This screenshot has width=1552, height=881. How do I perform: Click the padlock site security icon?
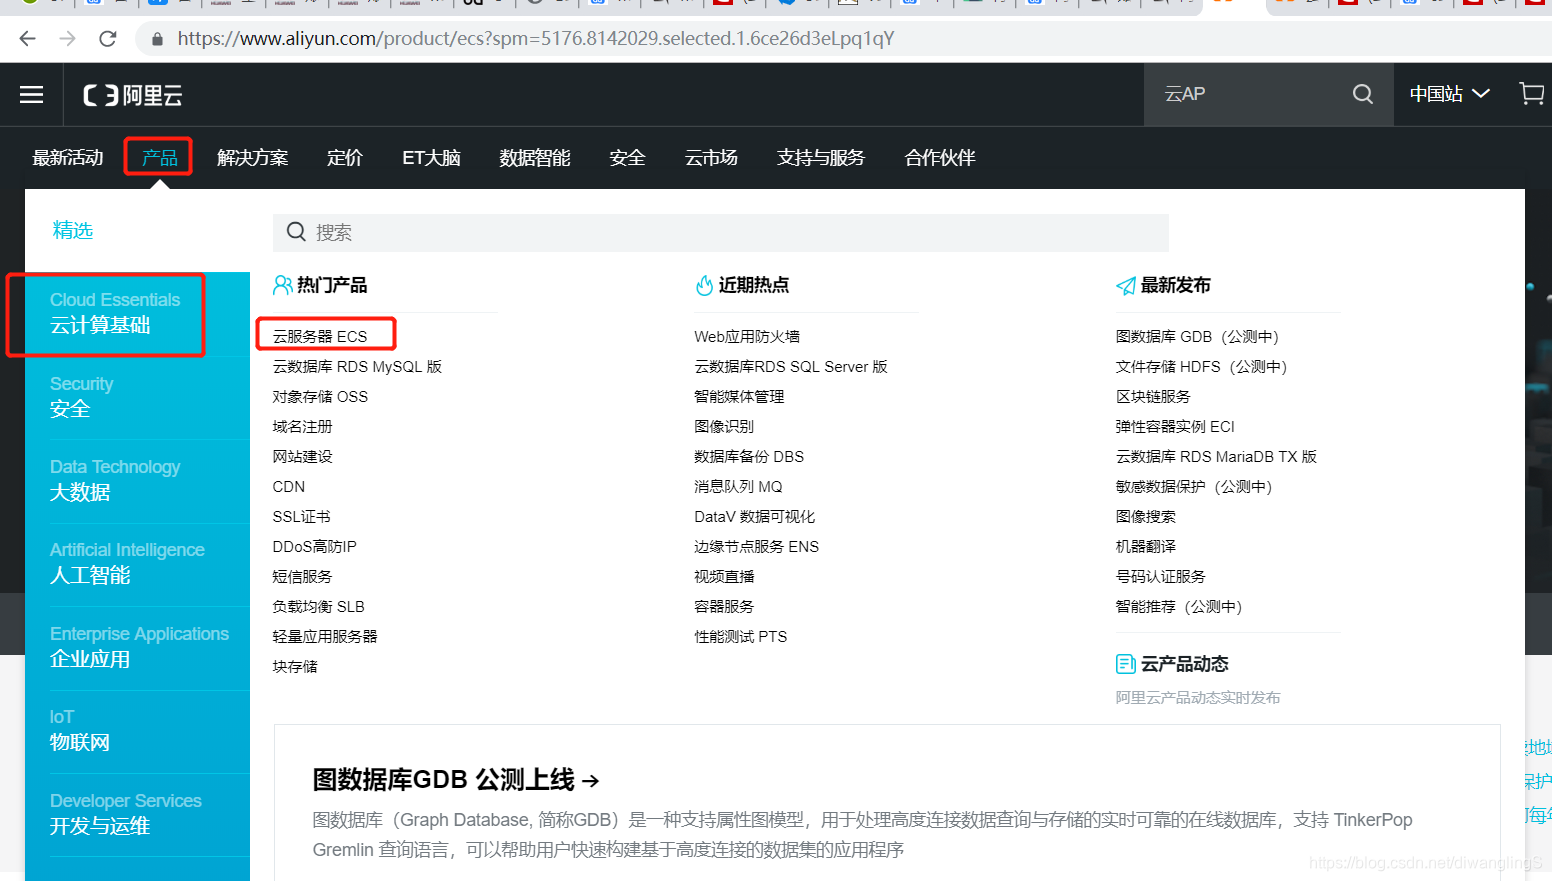point(157,39)
